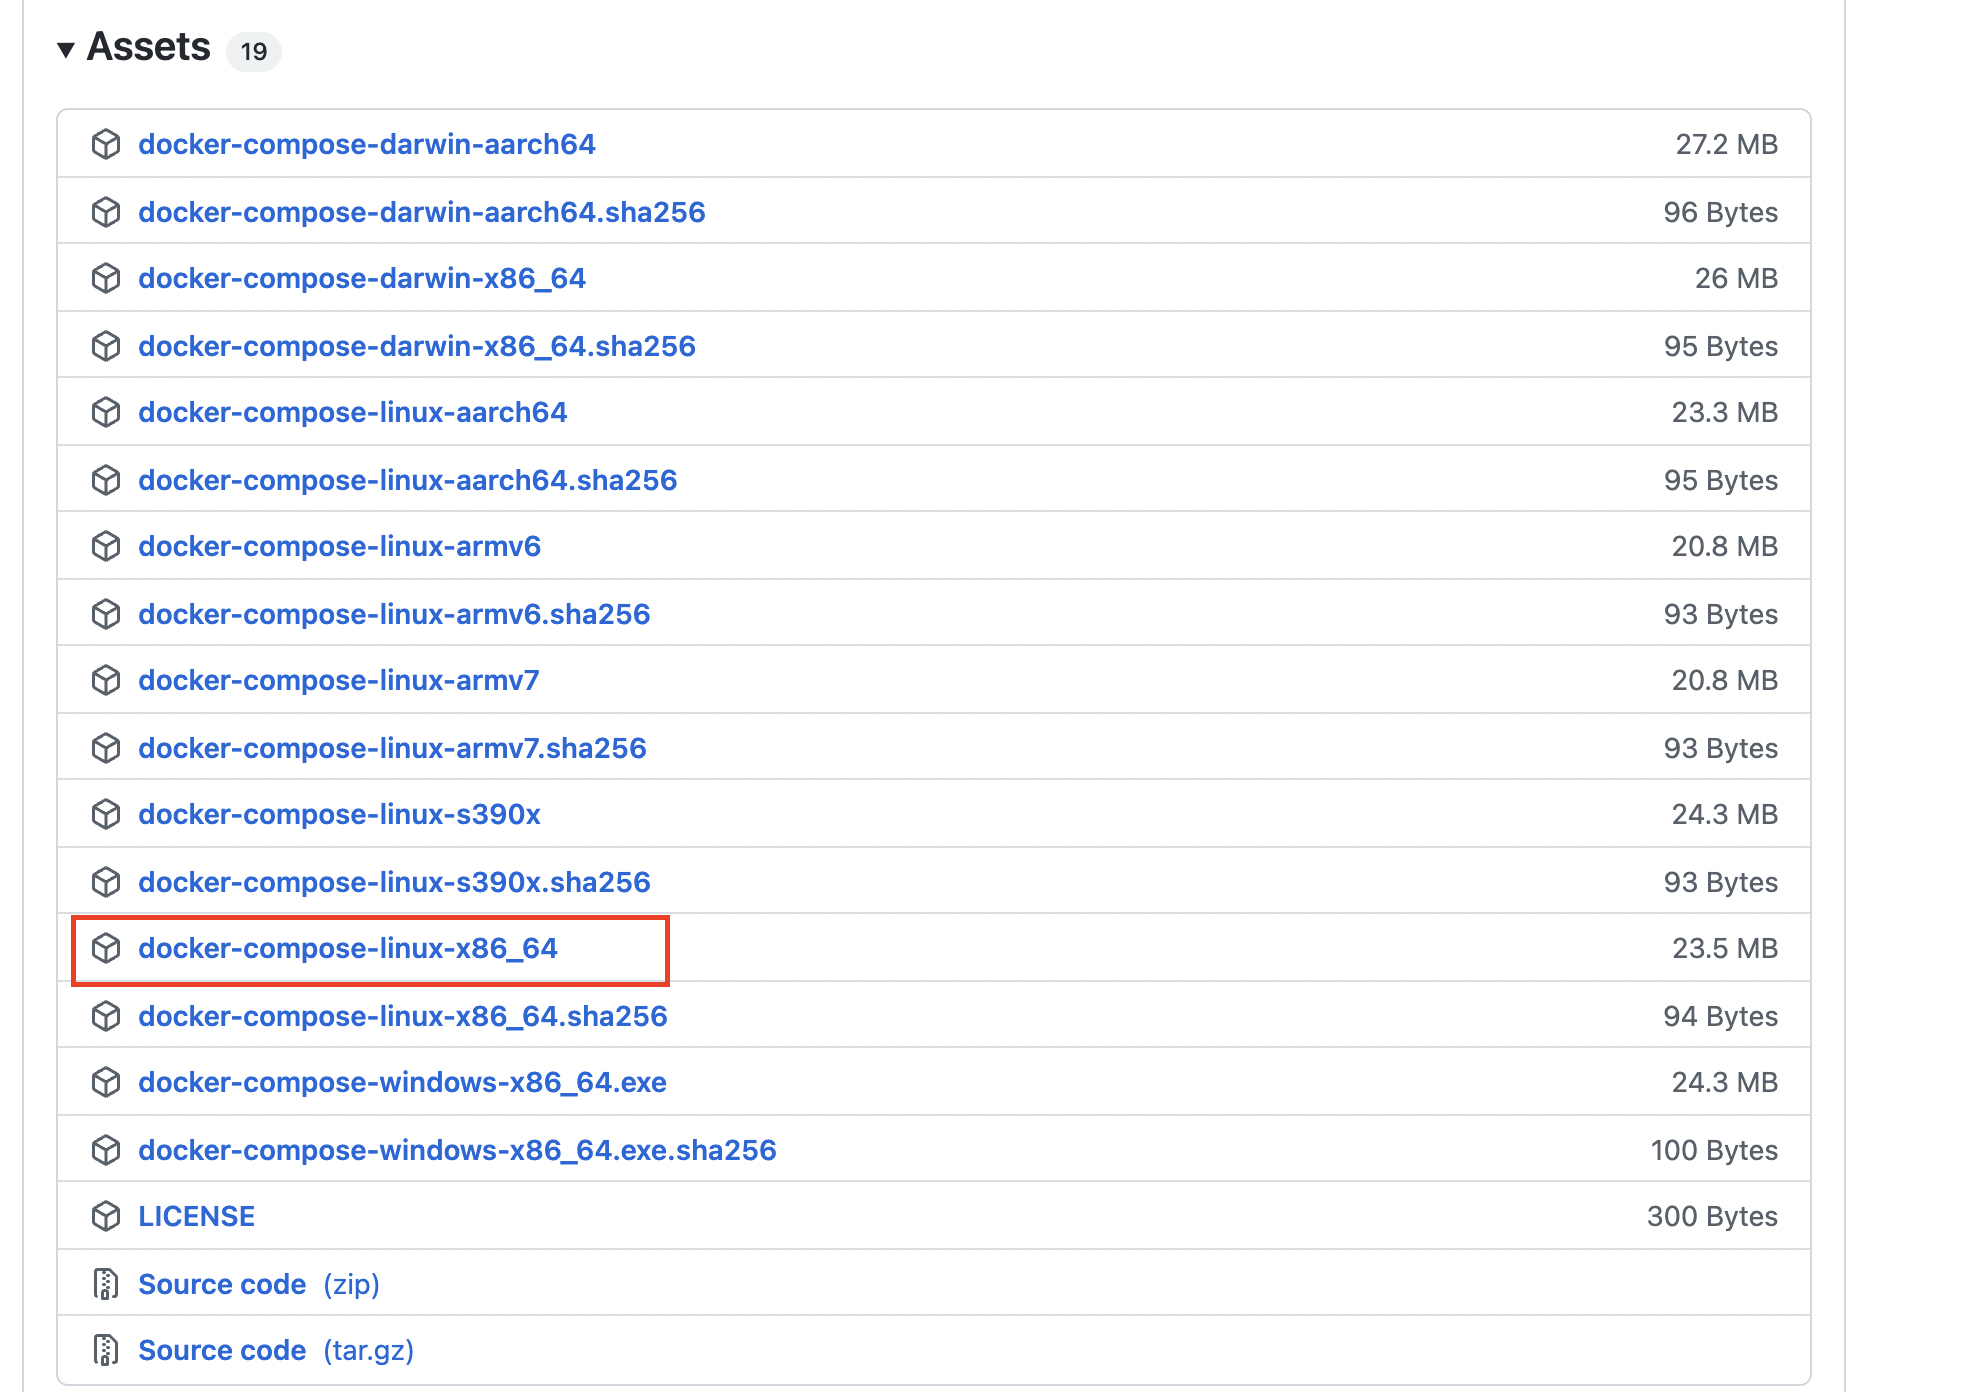
Task: Open docker-compose-linux-x86_64.sha256 checksum link
Action: 403,1016
